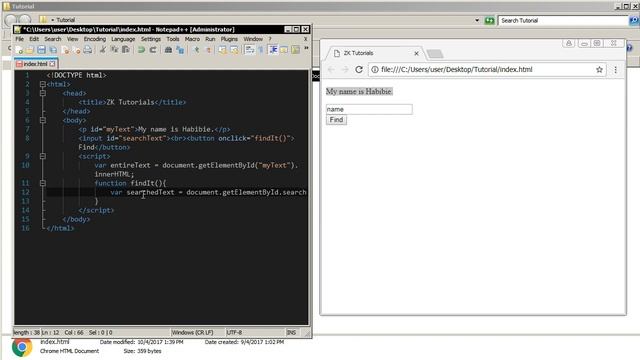The image size is (640, 360).
Task: Collapse the findIt function fold marker
Action: click(42, 183)
